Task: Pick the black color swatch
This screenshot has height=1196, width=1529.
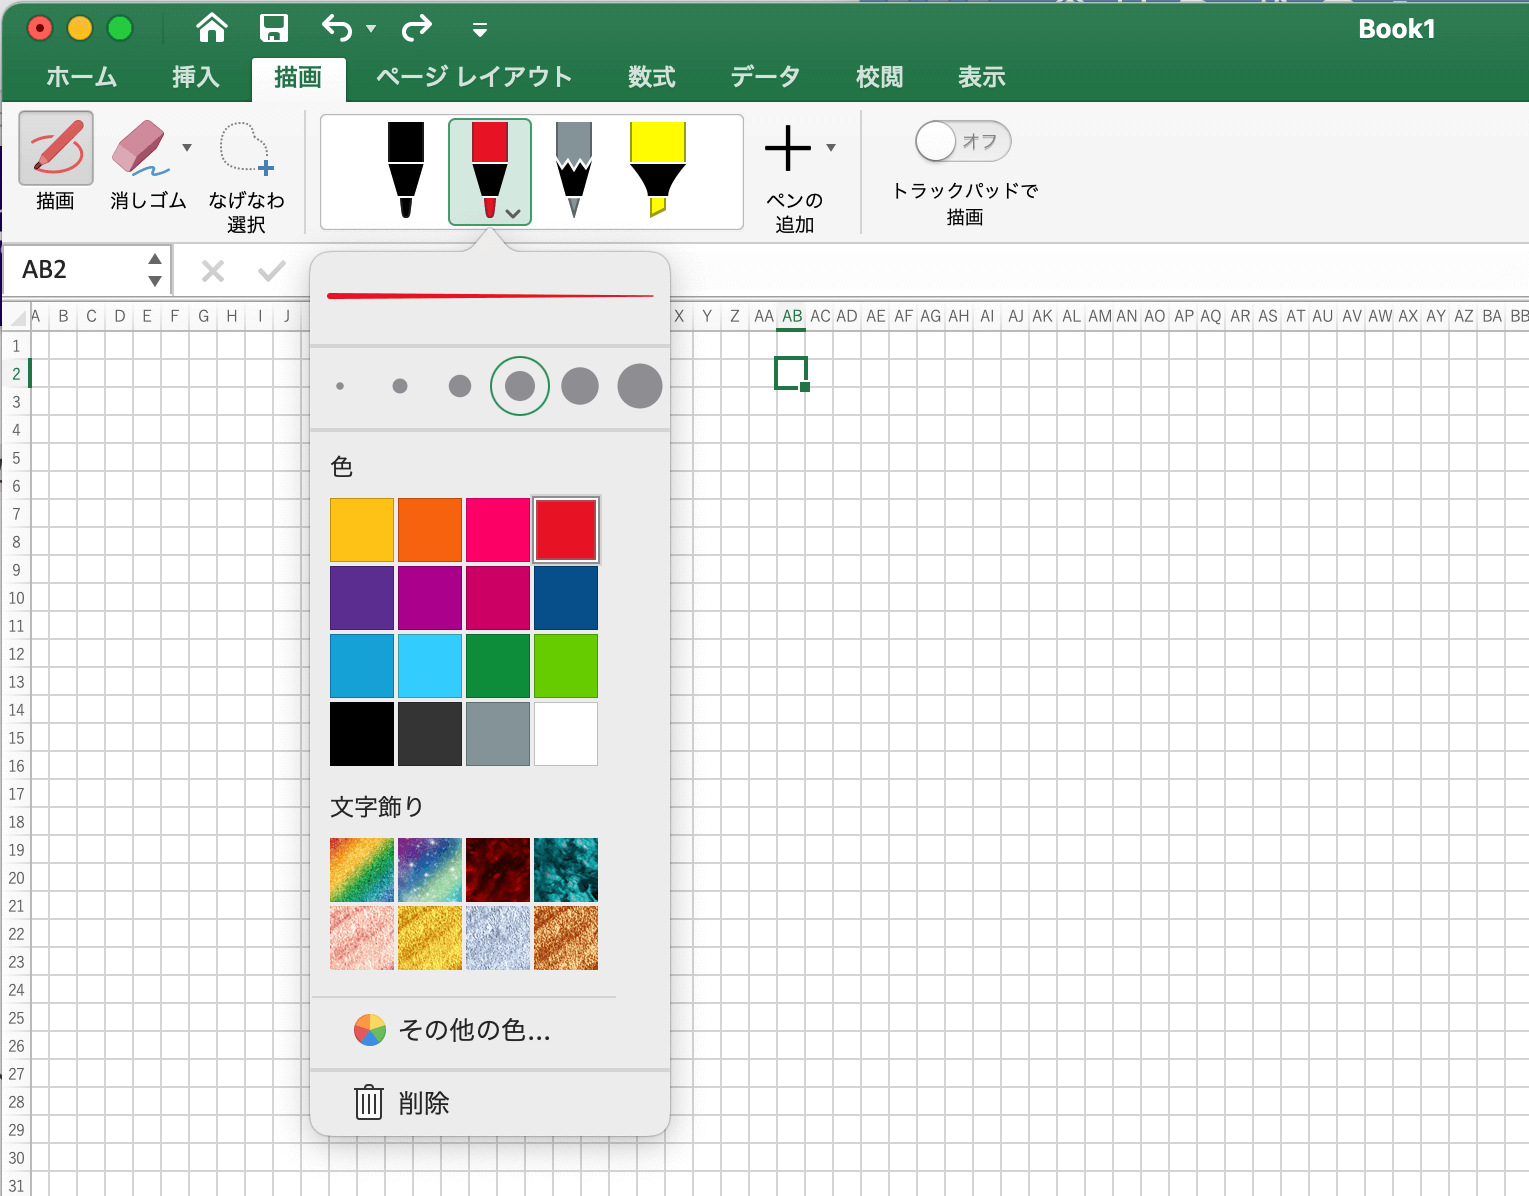Action: pos(362,734)
